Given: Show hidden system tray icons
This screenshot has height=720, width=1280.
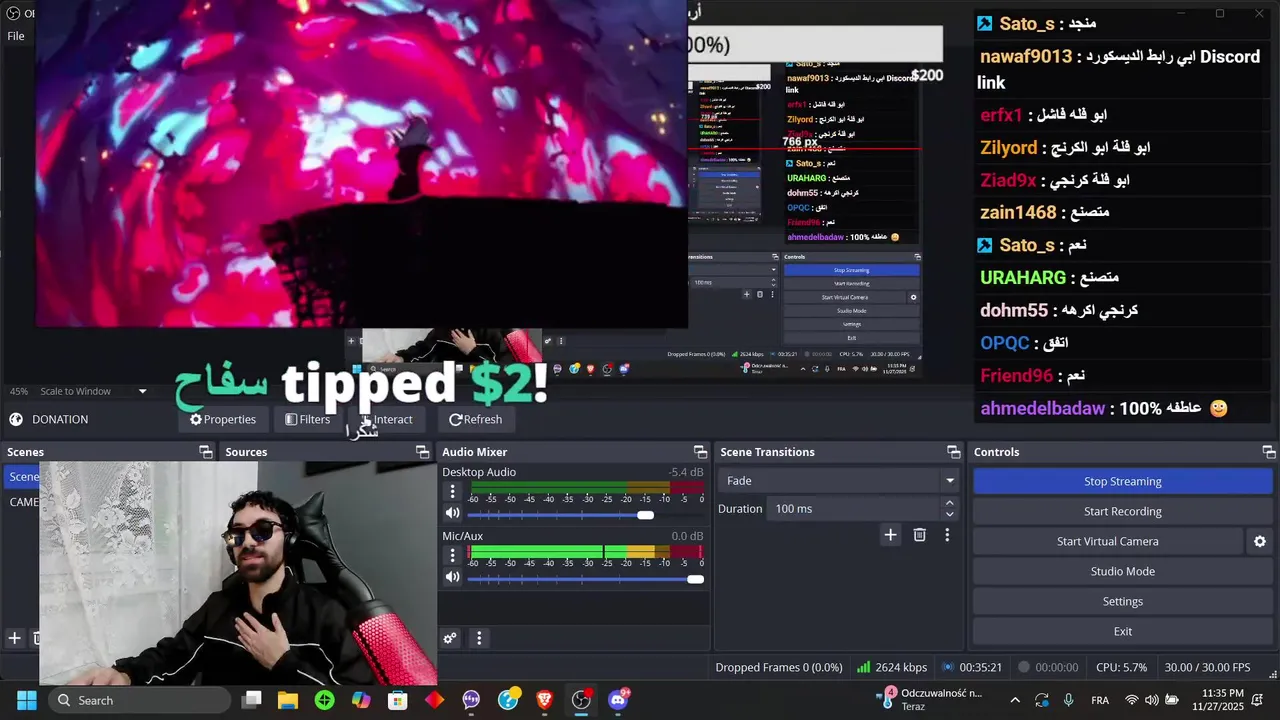Looking at the screenshot, I should tap(1015, 700).
